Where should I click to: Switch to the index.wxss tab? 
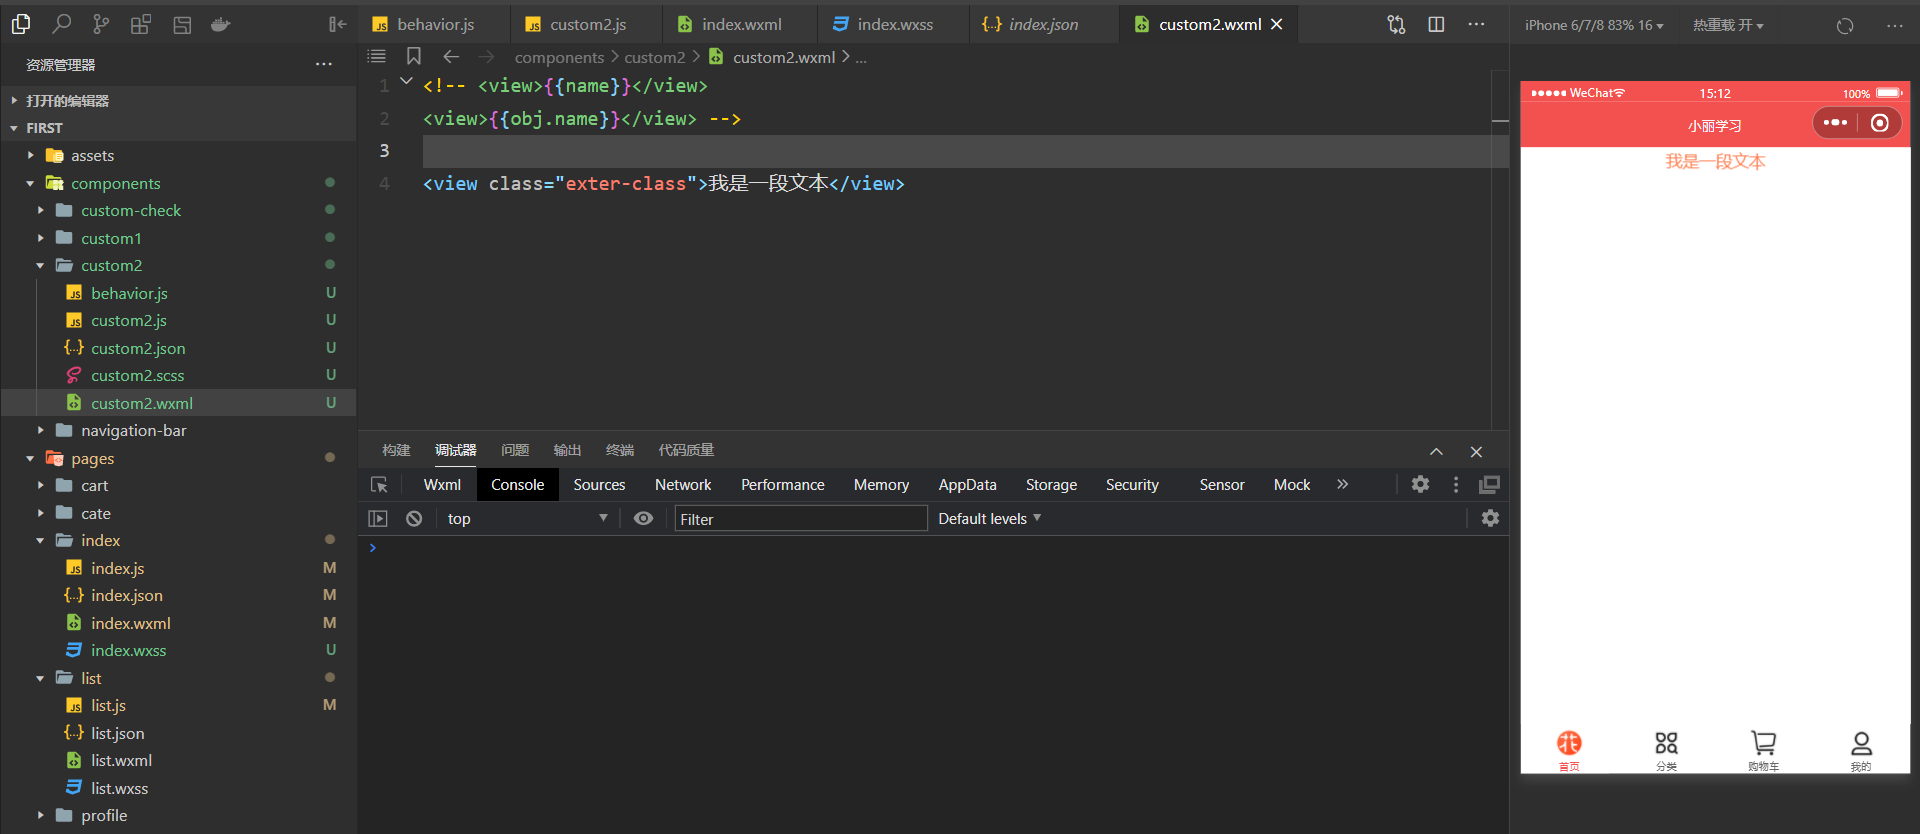click(894, 24)
